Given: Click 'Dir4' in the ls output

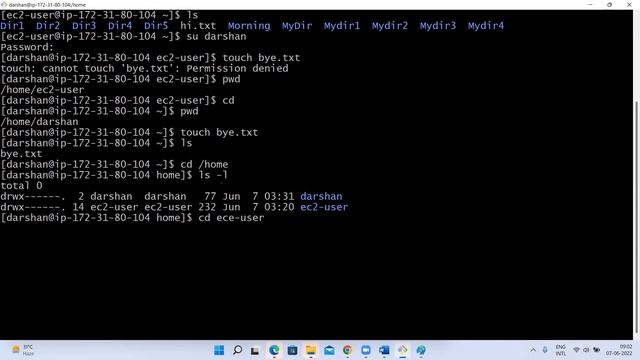Looking at the screenshot, I should click(120, 26).
